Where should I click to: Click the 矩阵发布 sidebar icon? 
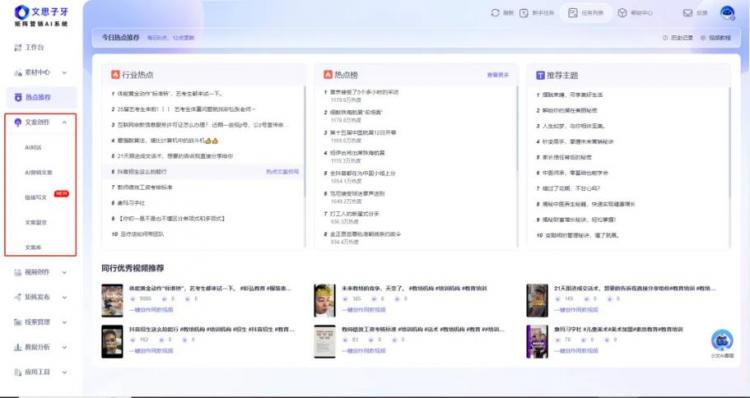click(18, 297)
